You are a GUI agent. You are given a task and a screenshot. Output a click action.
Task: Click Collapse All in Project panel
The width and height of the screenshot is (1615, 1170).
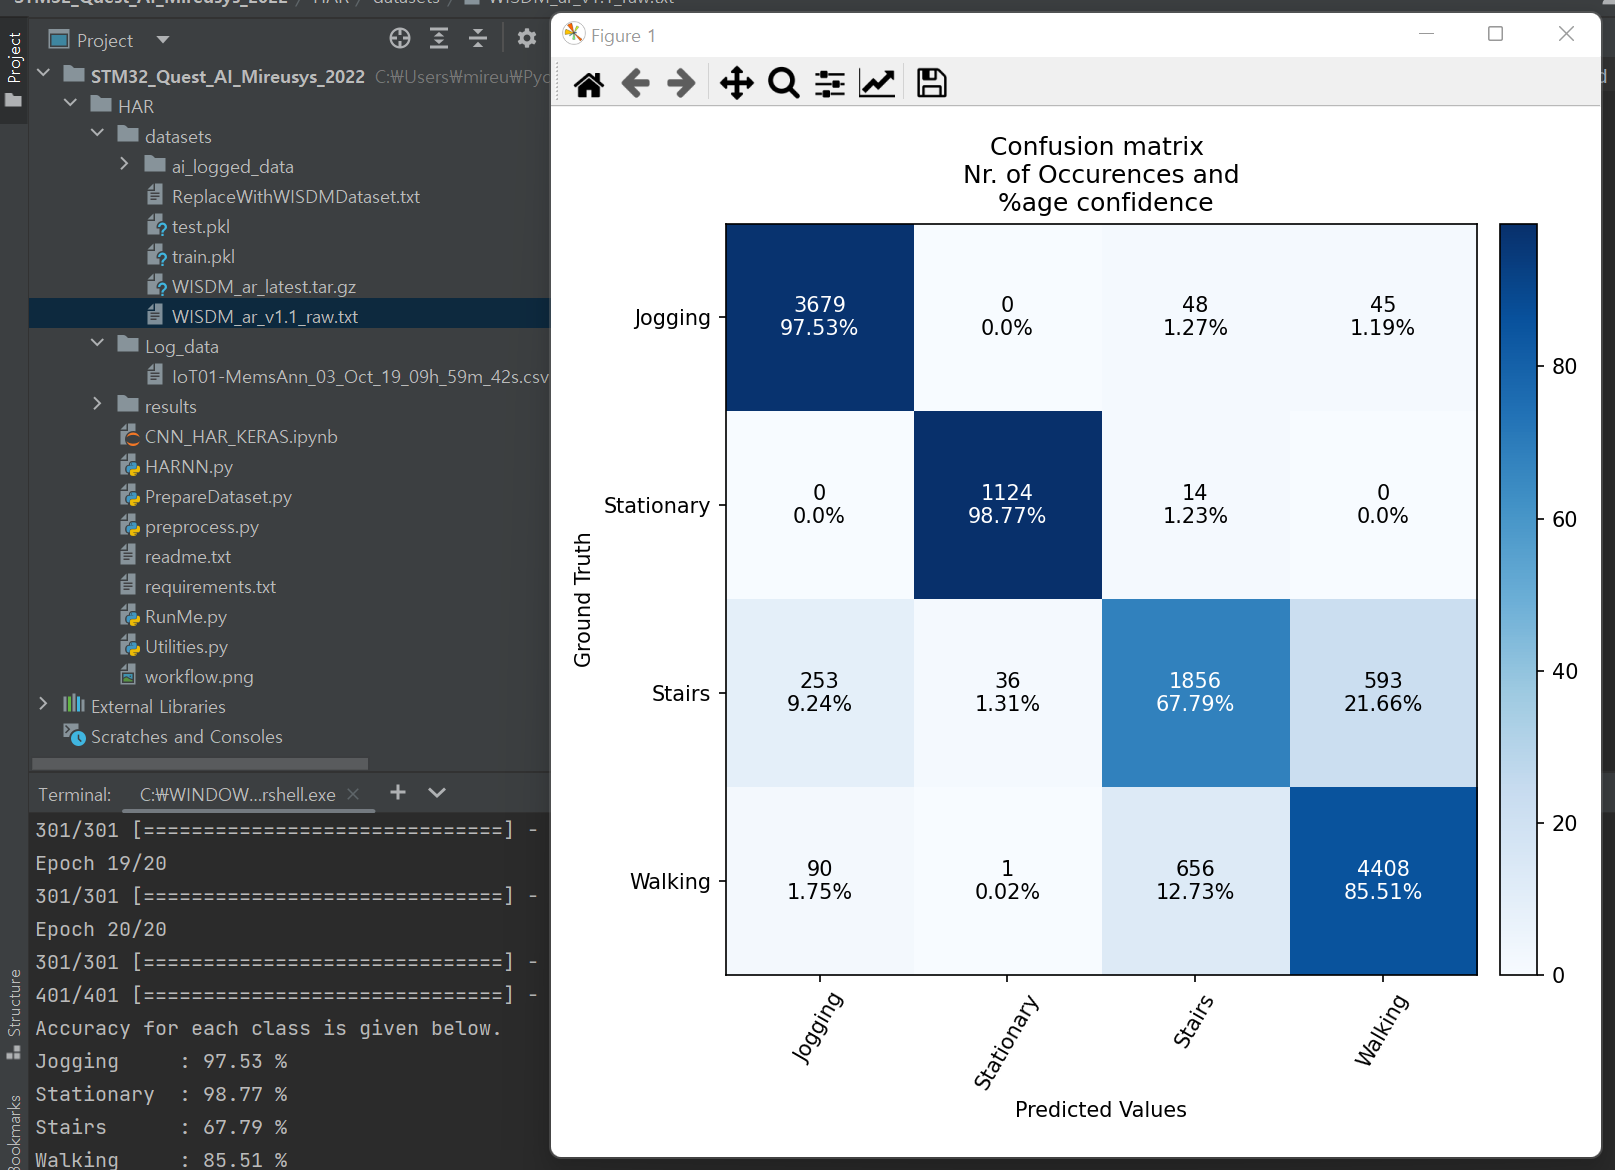pyautogui.click(x=478, y=39)
